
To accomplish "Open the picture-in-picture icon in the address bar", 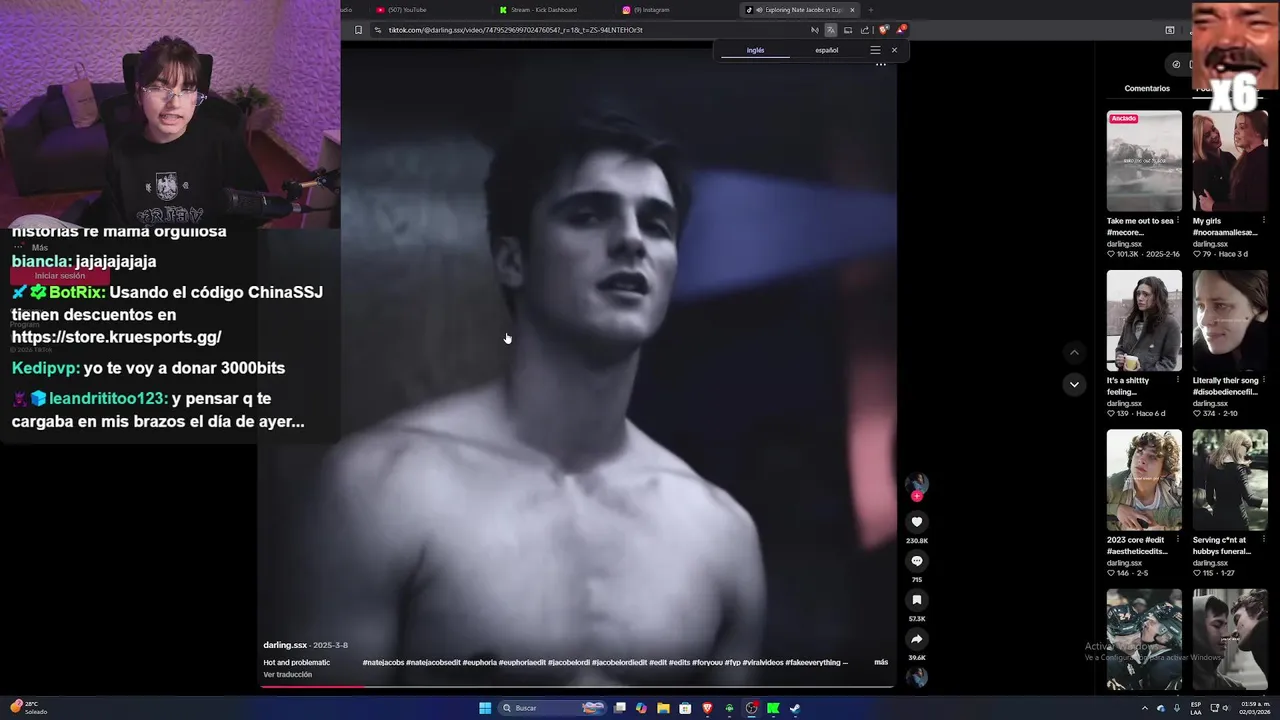I will [x=847, y=30].
